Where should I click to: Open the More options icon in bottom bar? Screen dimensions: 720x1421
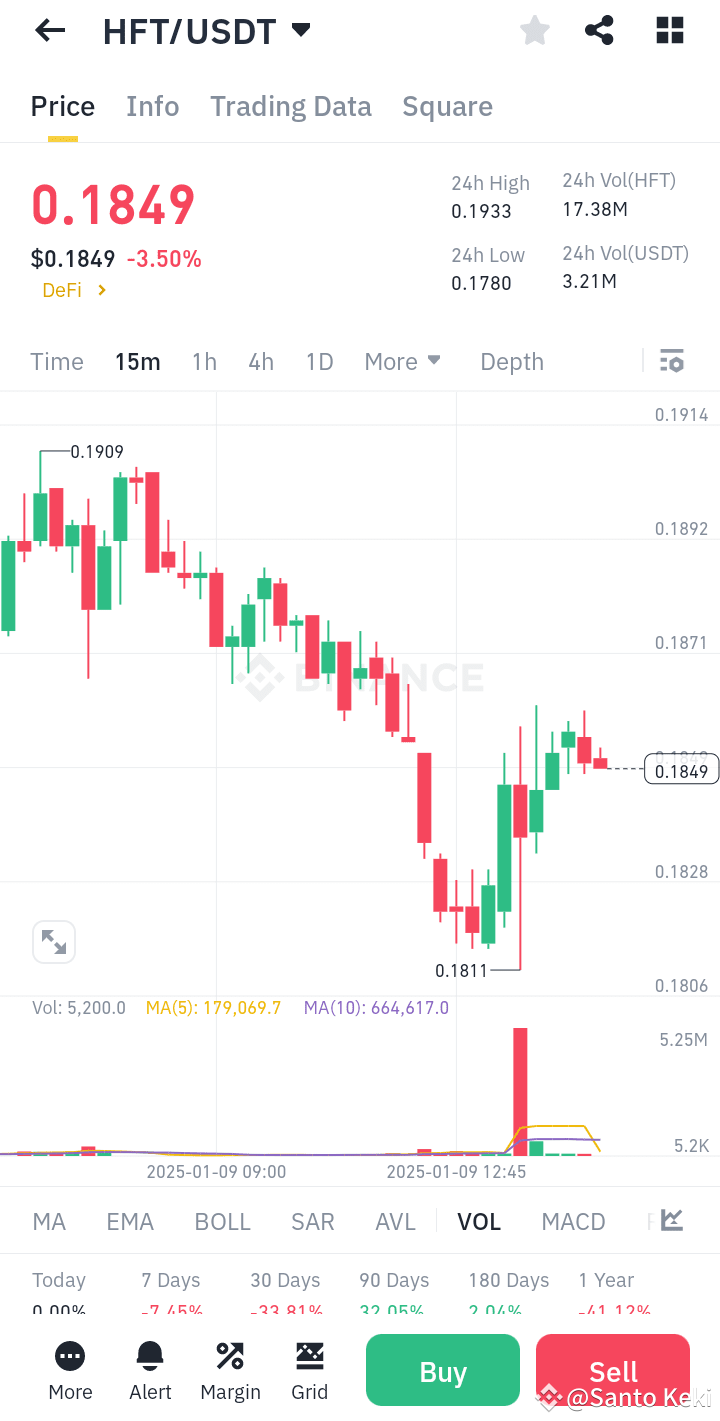[x=70, y=1369]
